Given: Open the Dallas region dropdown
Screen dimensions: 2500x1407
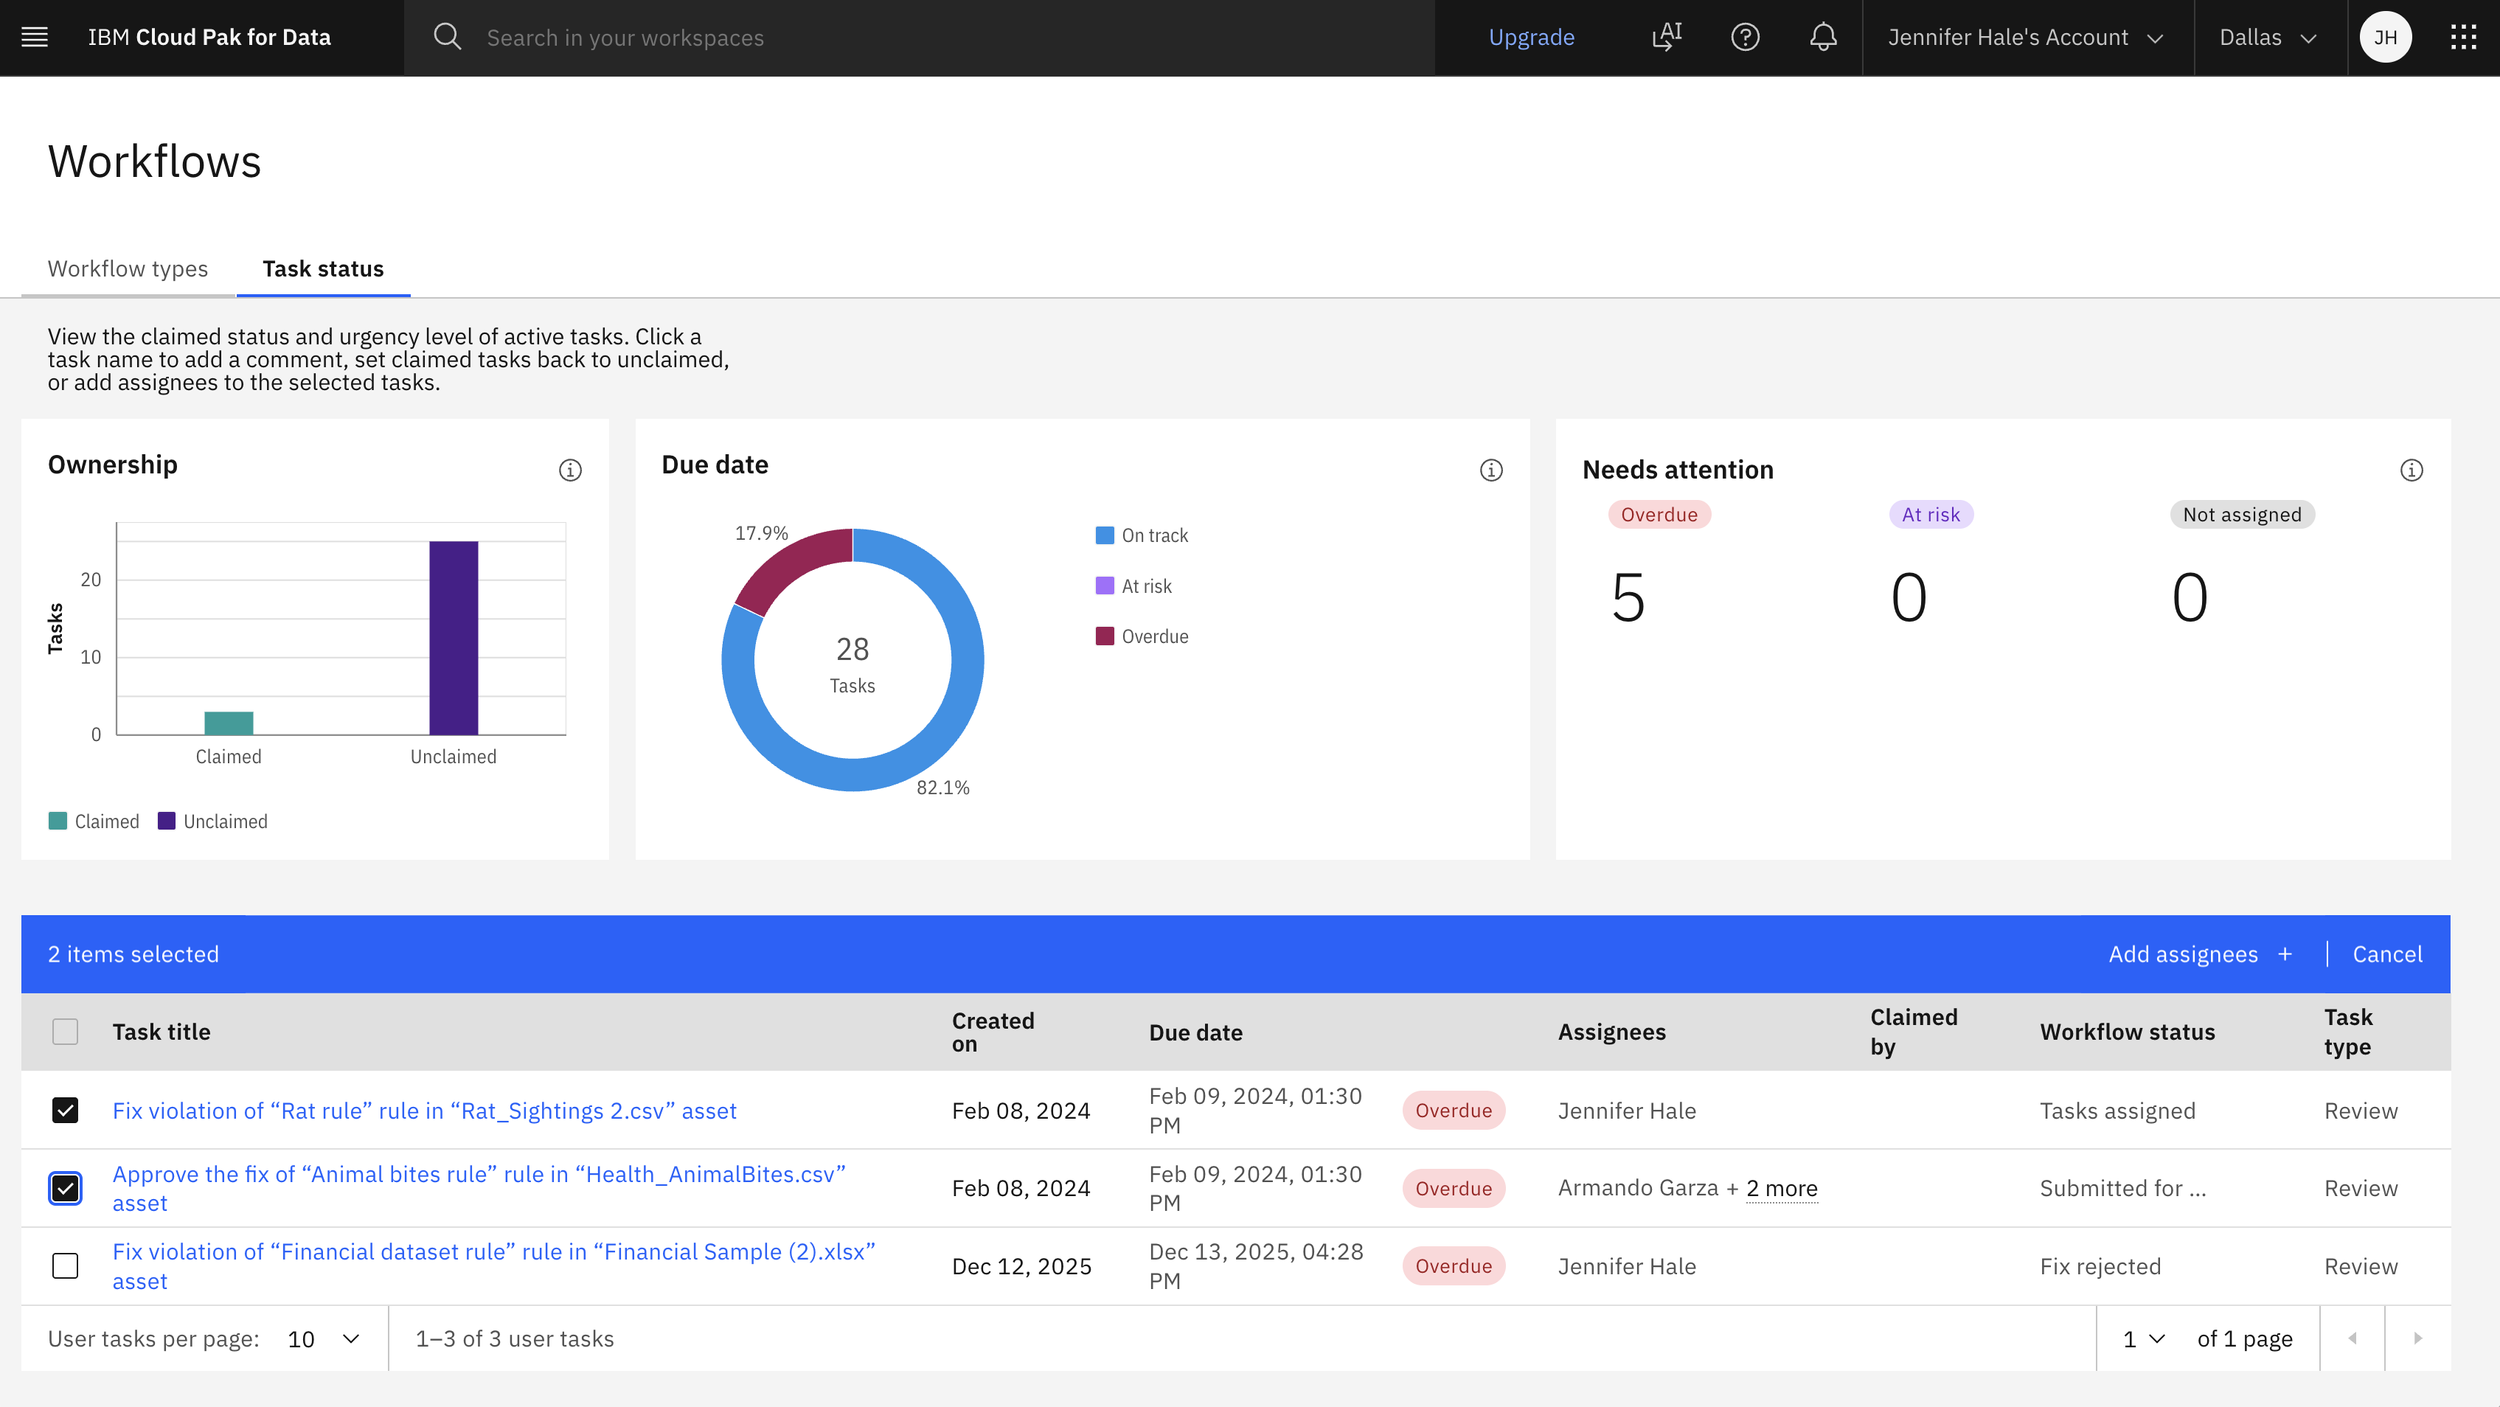Looking at the screenshot, I should pyautogui.click(x=2268, y=37).
